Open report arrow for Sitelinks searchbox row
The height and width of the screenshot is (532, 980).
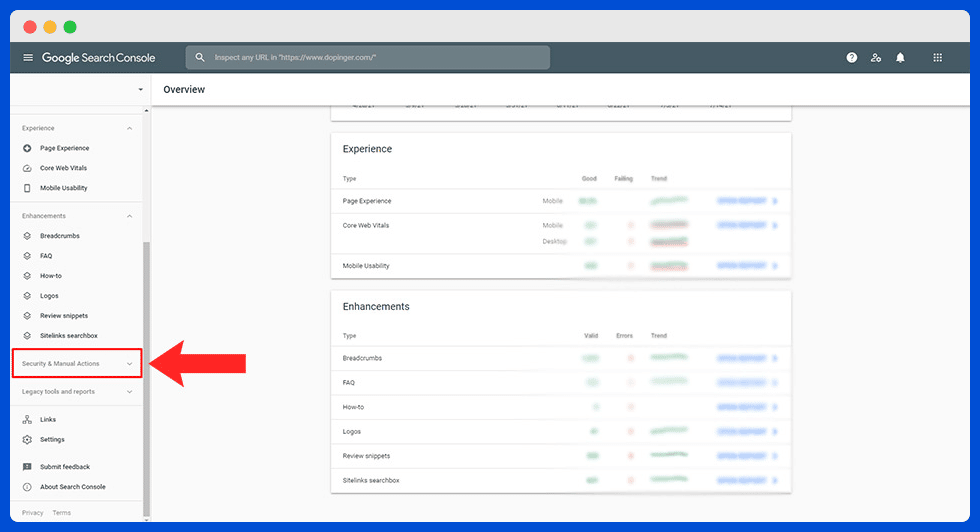775,481
